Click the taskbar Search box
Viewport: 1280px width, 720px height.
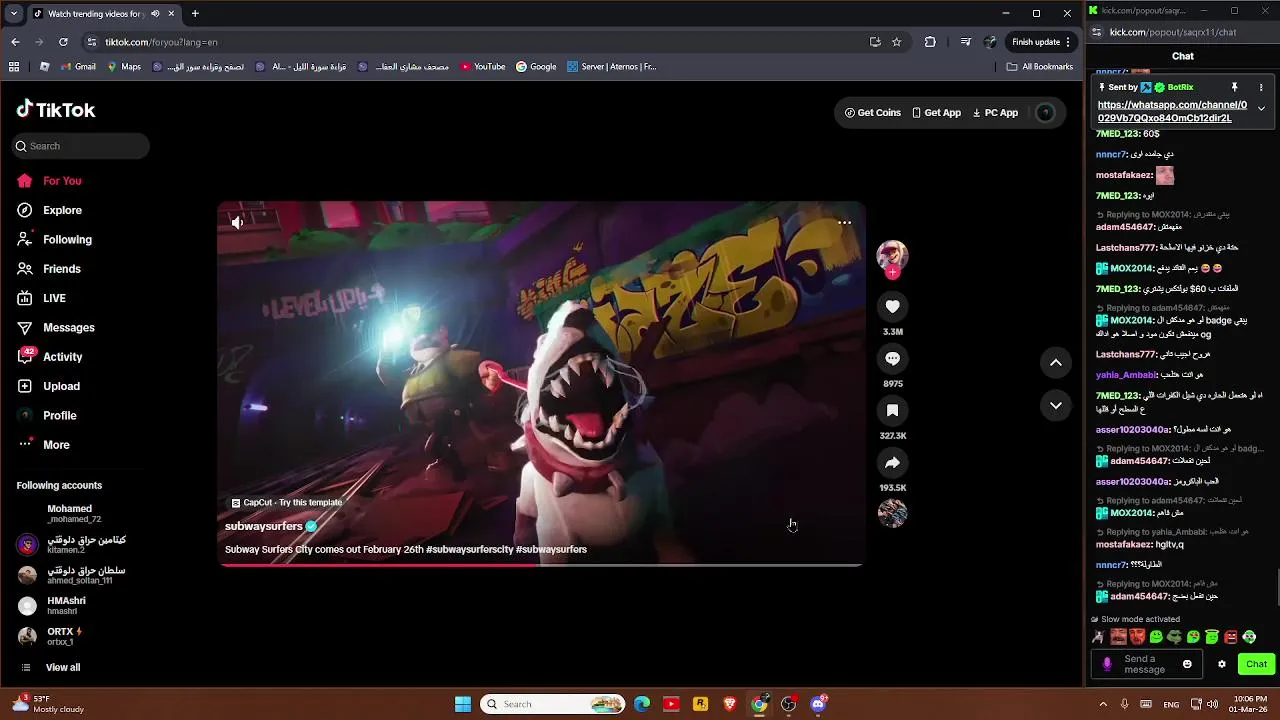tap(552, 704)
